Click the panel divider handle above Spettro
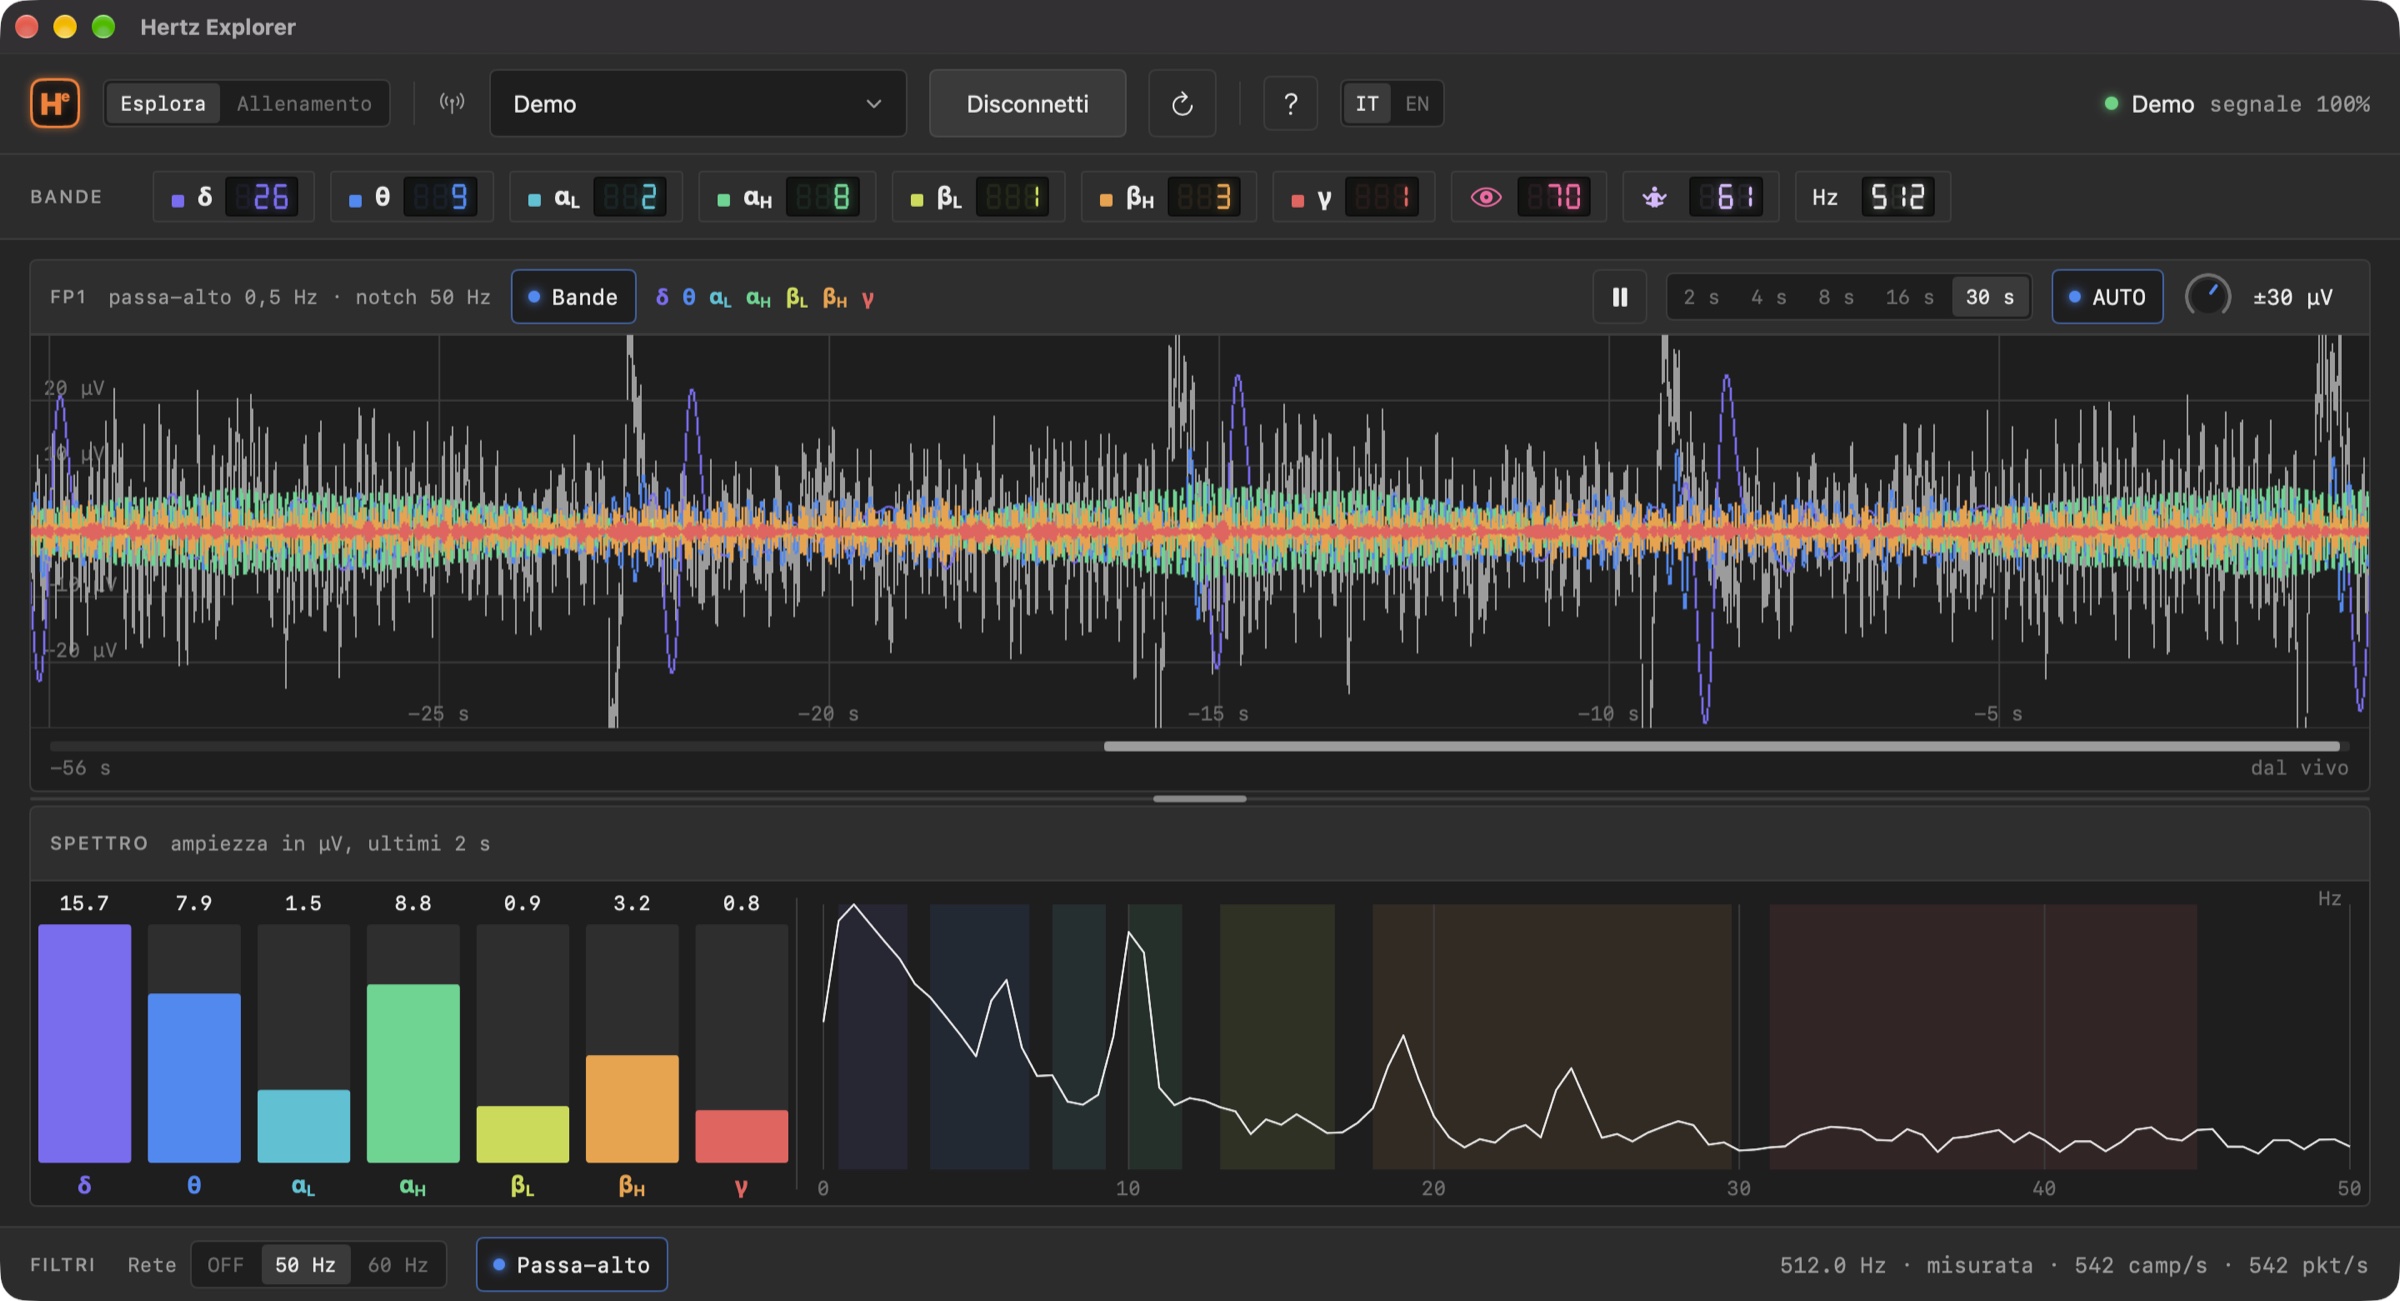 [x=1199, y=799]
